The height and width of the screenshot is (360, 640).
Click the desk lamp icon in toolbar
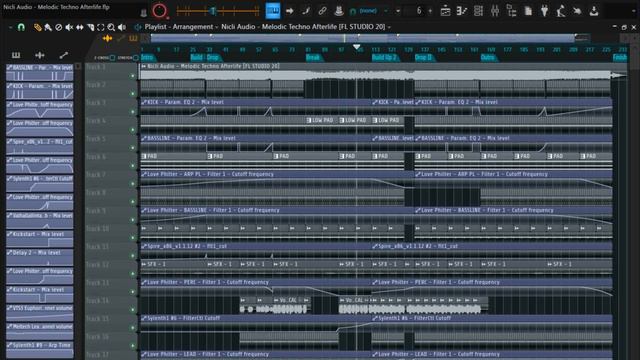pyautogui.click(x=561, y=11)
